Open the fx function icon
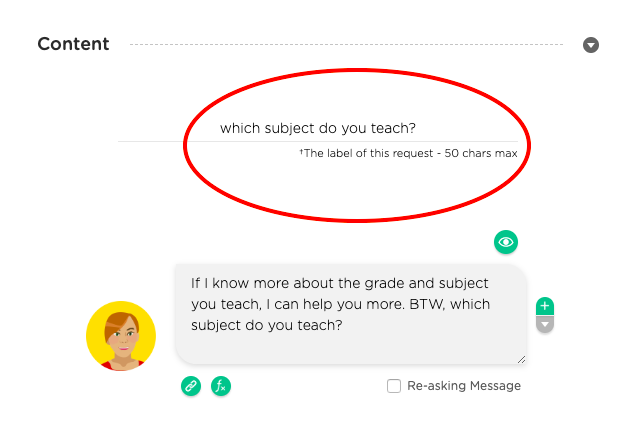 pos(221,386)
